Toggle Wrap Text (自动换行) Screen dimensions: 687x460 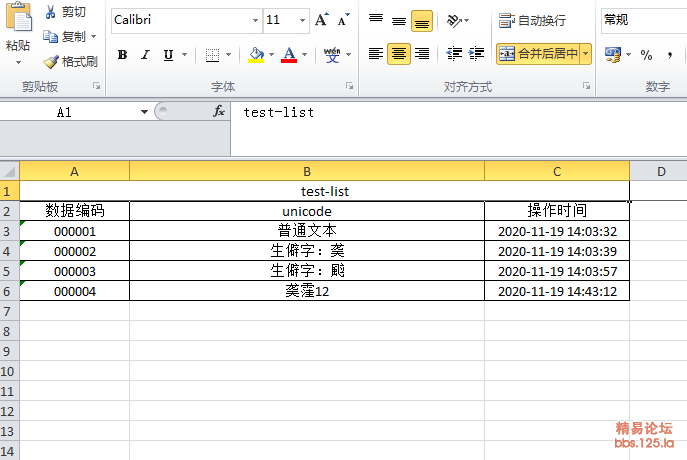pyautogui.click(x=532, y=20)
